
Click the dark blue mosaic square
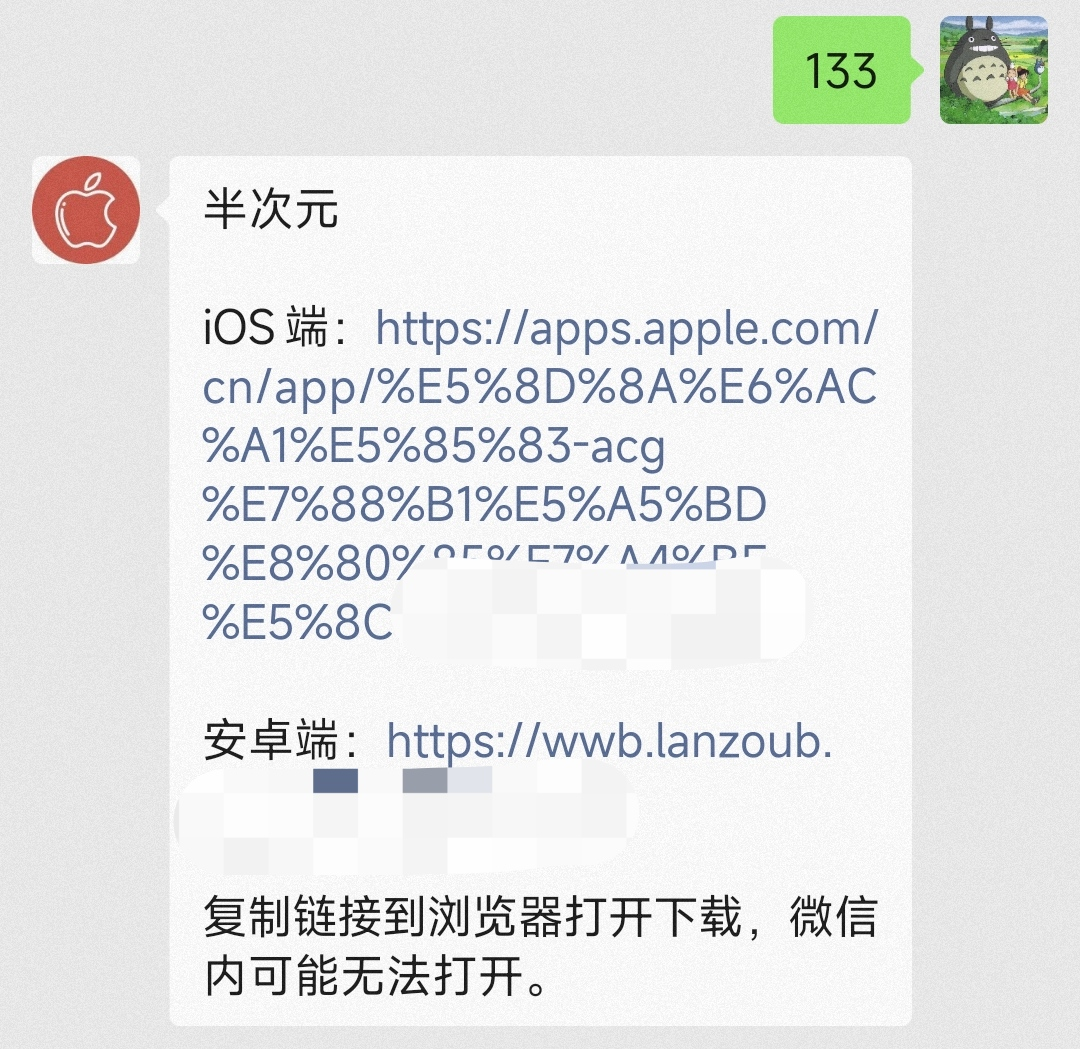click(x=335, y=781)
